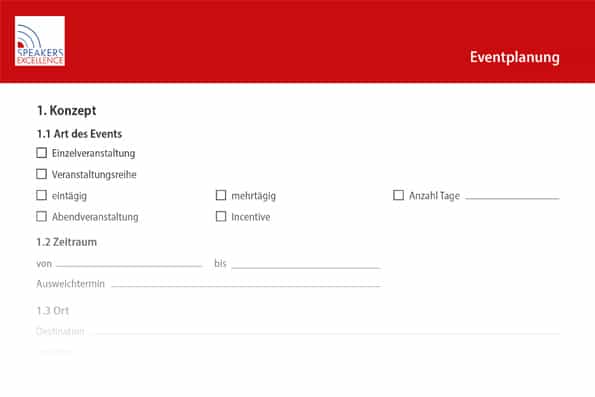Click the 1. Konzept heading
The image size is (595, 397).
tap(66, 110)
